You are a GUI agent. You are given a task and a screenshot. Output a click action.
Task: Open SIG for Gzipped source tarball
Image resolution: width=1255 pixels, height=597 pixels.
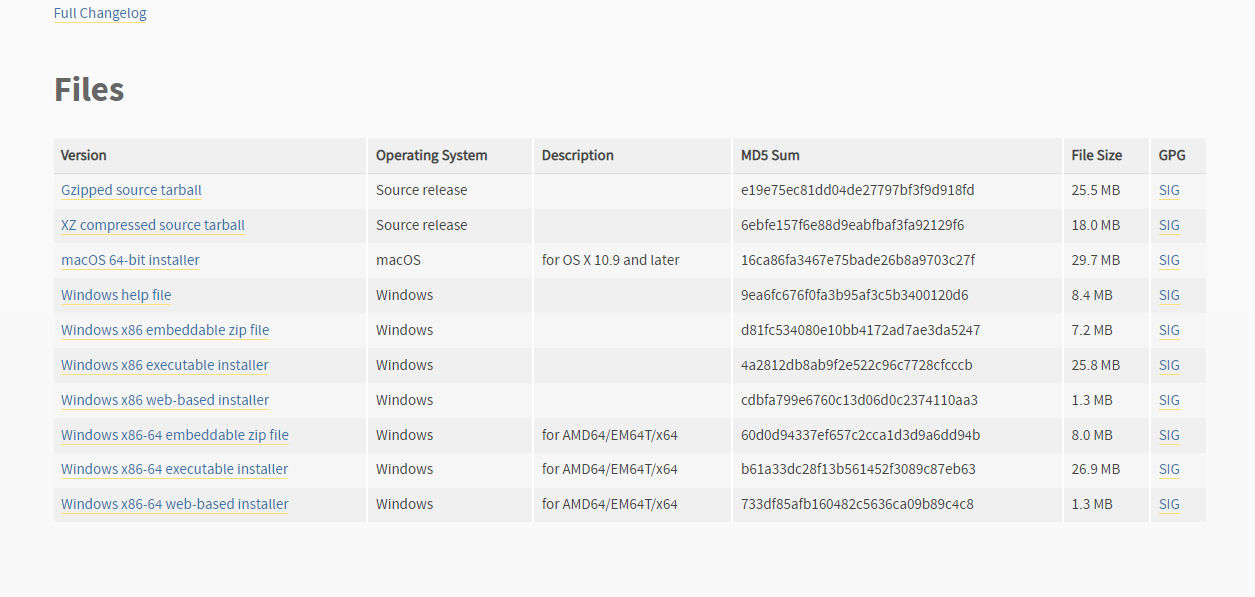1169,190
